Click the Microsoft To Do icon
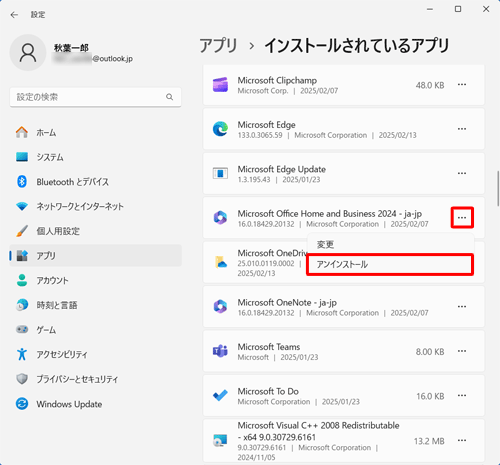The width and height of the screenshot is (500, 465). pos(220,396)
